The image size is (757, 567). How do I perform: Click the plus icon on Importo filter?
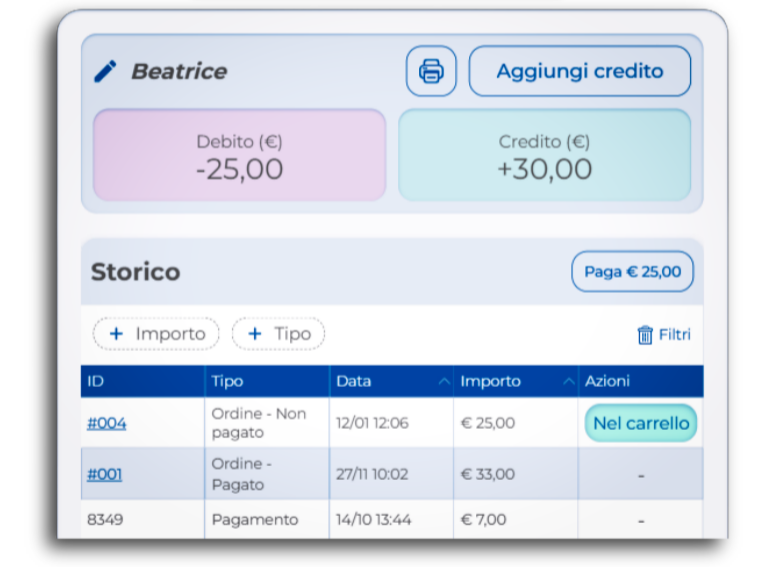[116, 334]
